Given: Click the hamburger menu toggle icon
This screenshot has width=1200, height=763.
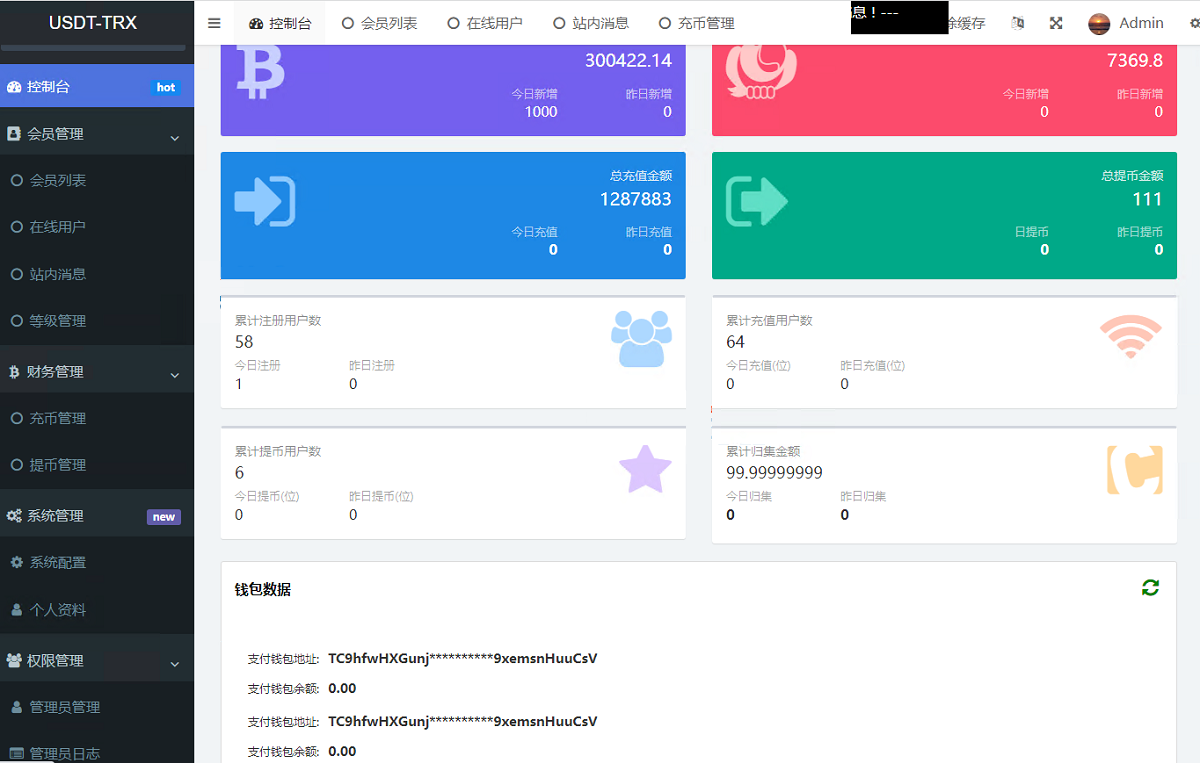Looking at the screenshot, I should coord(214,23).
